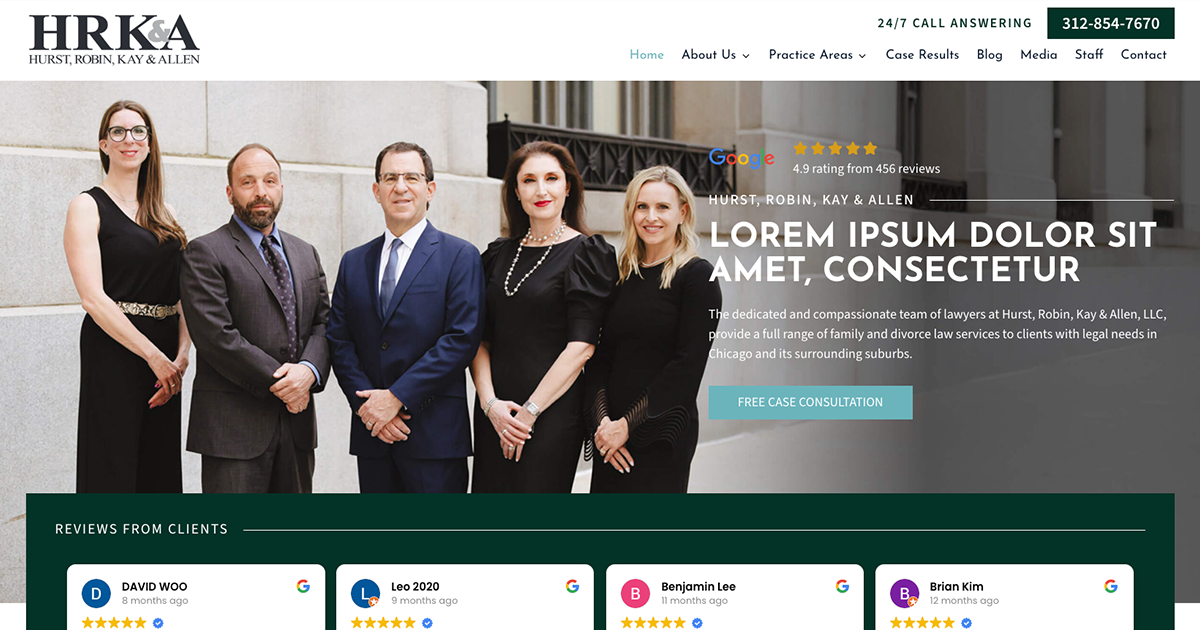This screenshot has width=1200, height=630.
Task: Open the Contact page link
Action: pyautogui.click(x=1144, y=55)
